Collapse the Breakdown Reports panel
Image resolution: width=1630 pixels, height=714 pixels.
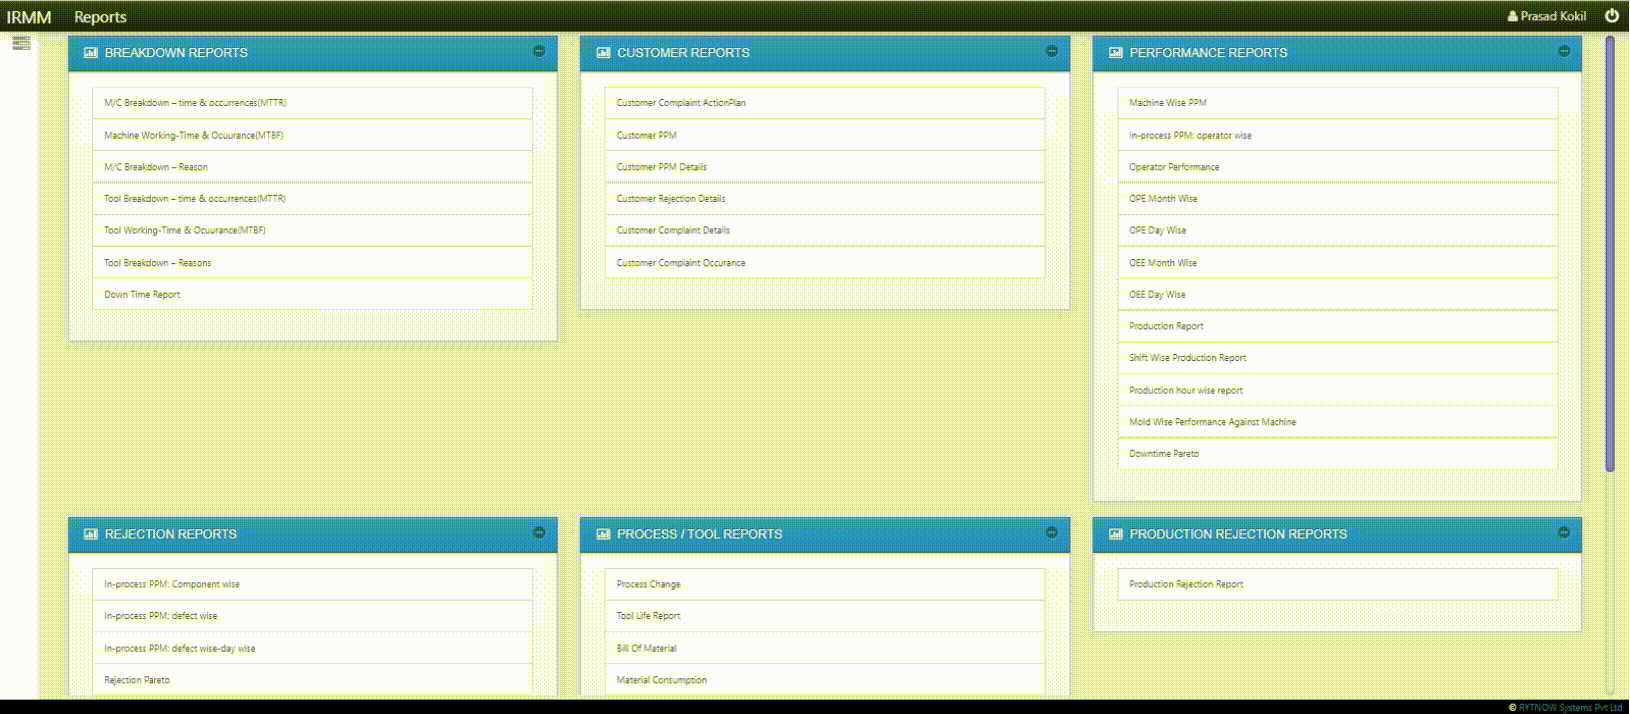pos(539,51)
